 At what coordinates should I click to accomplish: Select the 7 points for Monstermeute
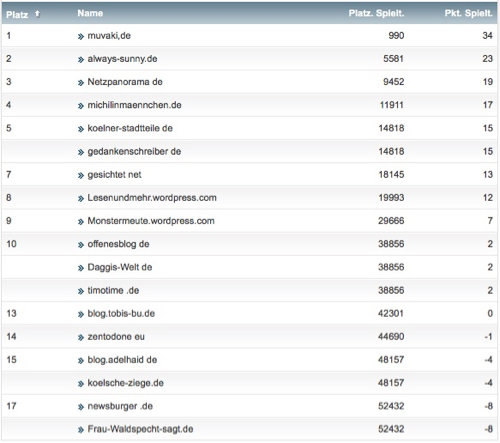tap(490, 221)
